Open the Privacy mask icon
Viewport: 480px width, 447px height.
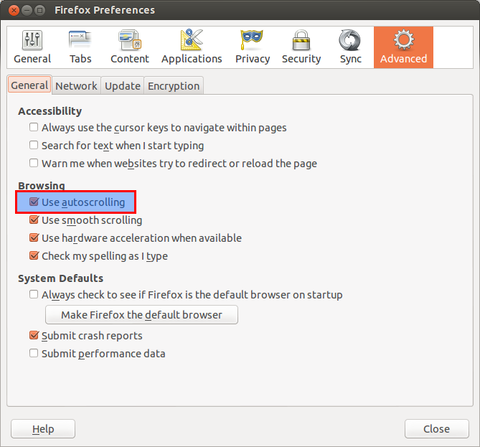tap(252, 40)
